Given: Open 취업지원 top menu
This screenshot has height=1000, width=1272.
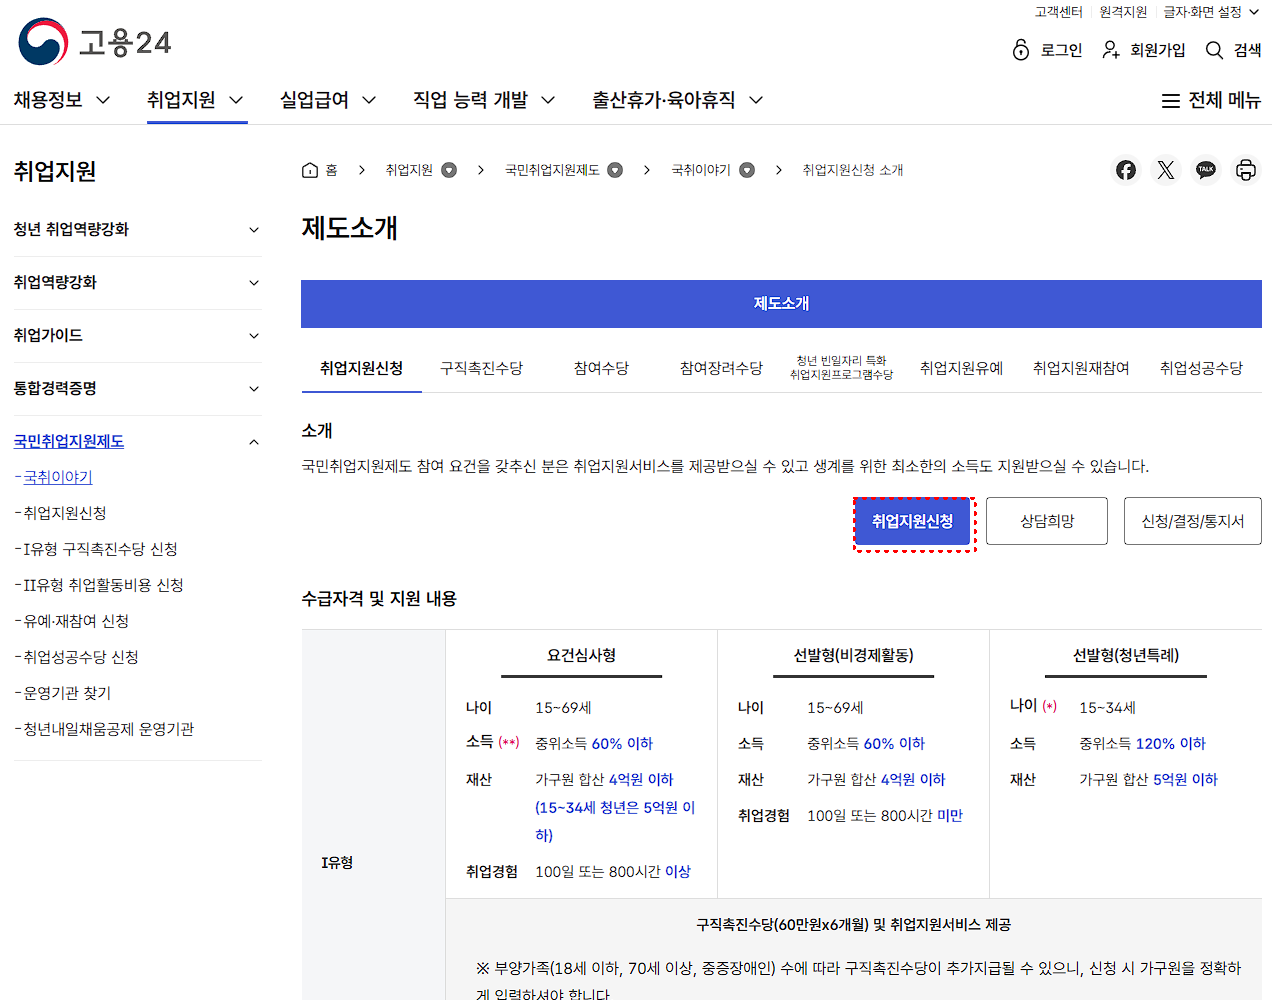Looking at the screenshot, I should pyautogui.click(x=196, y=100).
